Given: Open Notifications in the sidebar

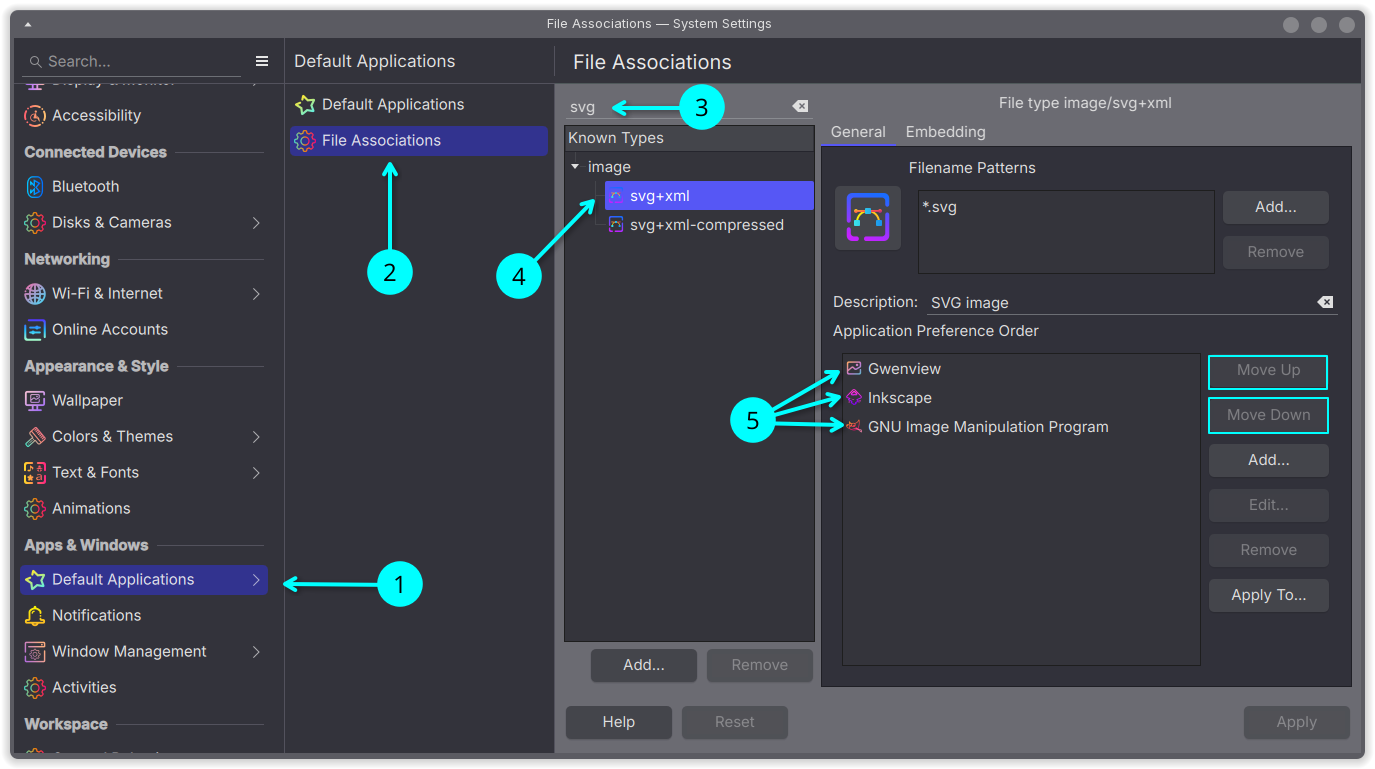Looking at the screenshot, I should (x=144, y=616).
